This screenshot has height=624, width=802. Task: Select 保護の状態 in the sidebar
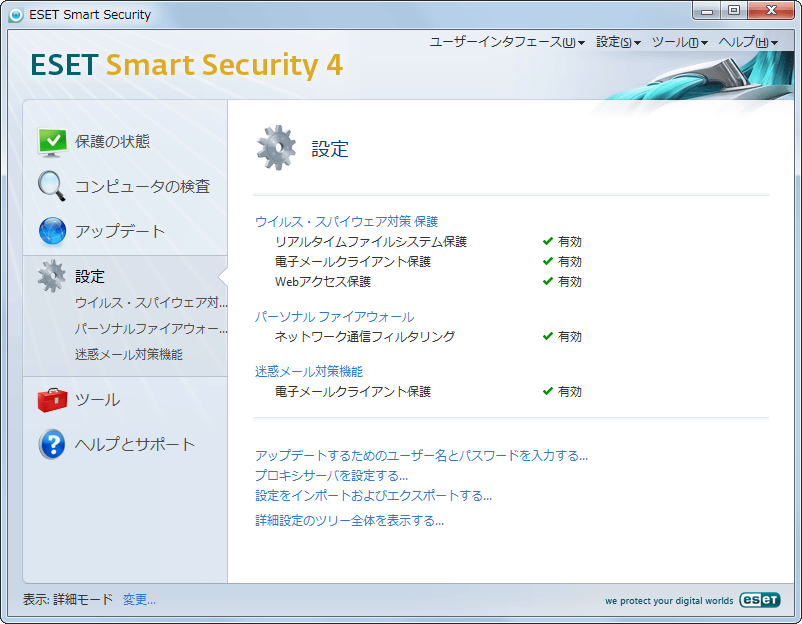[113, 141]
